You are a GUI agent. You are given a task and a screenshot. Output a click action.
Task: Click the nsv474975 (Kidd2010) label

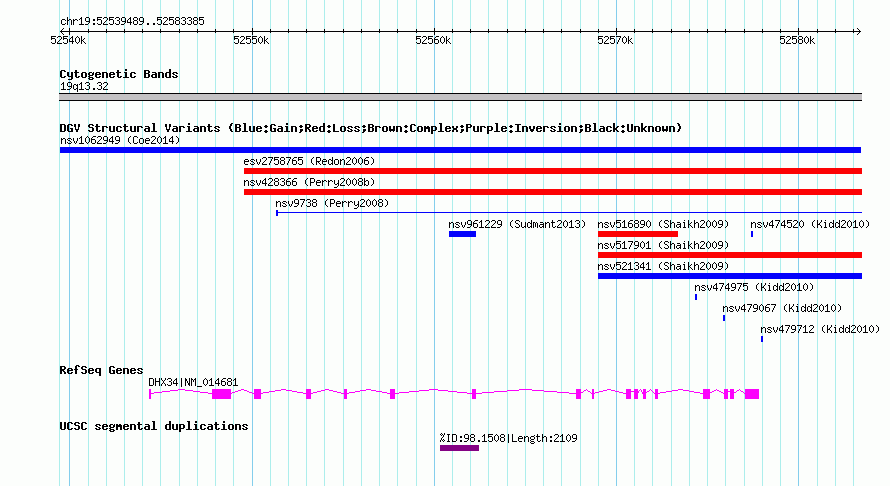[754, 287]
